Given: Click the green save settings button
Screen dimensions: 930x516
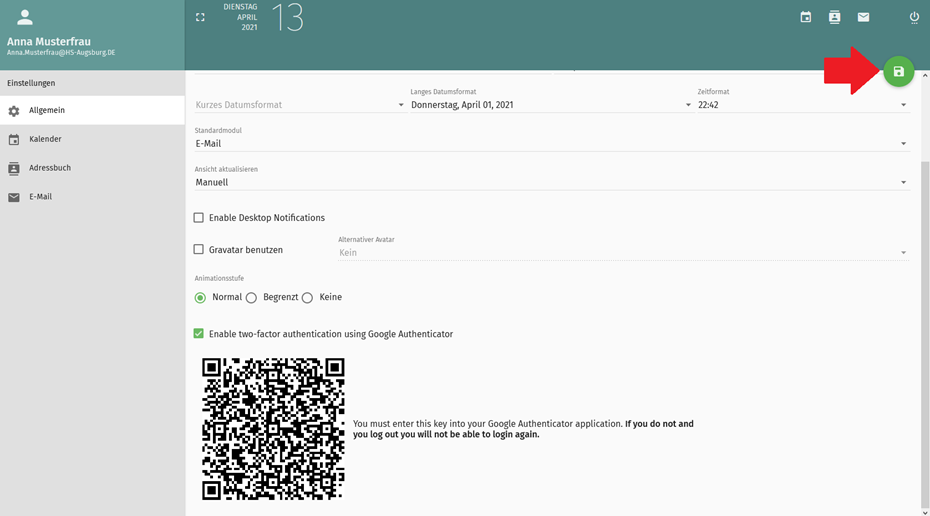Looking at the screenshot, I should click(898, 72).
